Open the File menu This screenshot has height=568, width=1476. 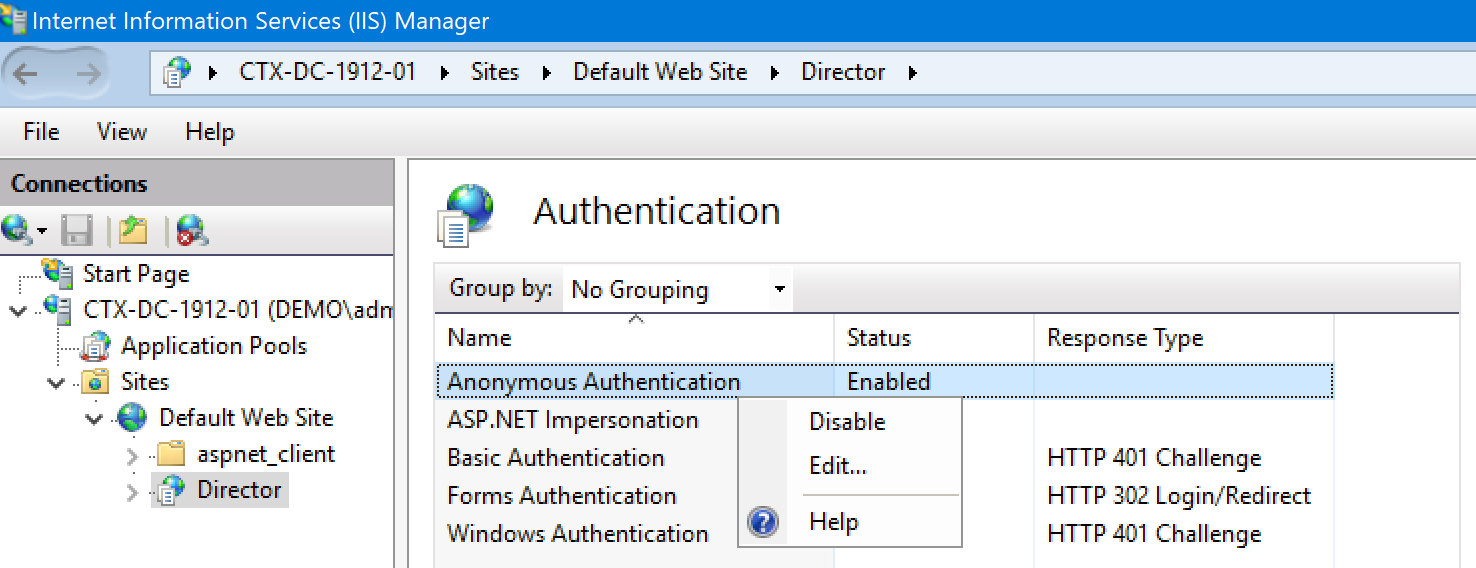41,132
